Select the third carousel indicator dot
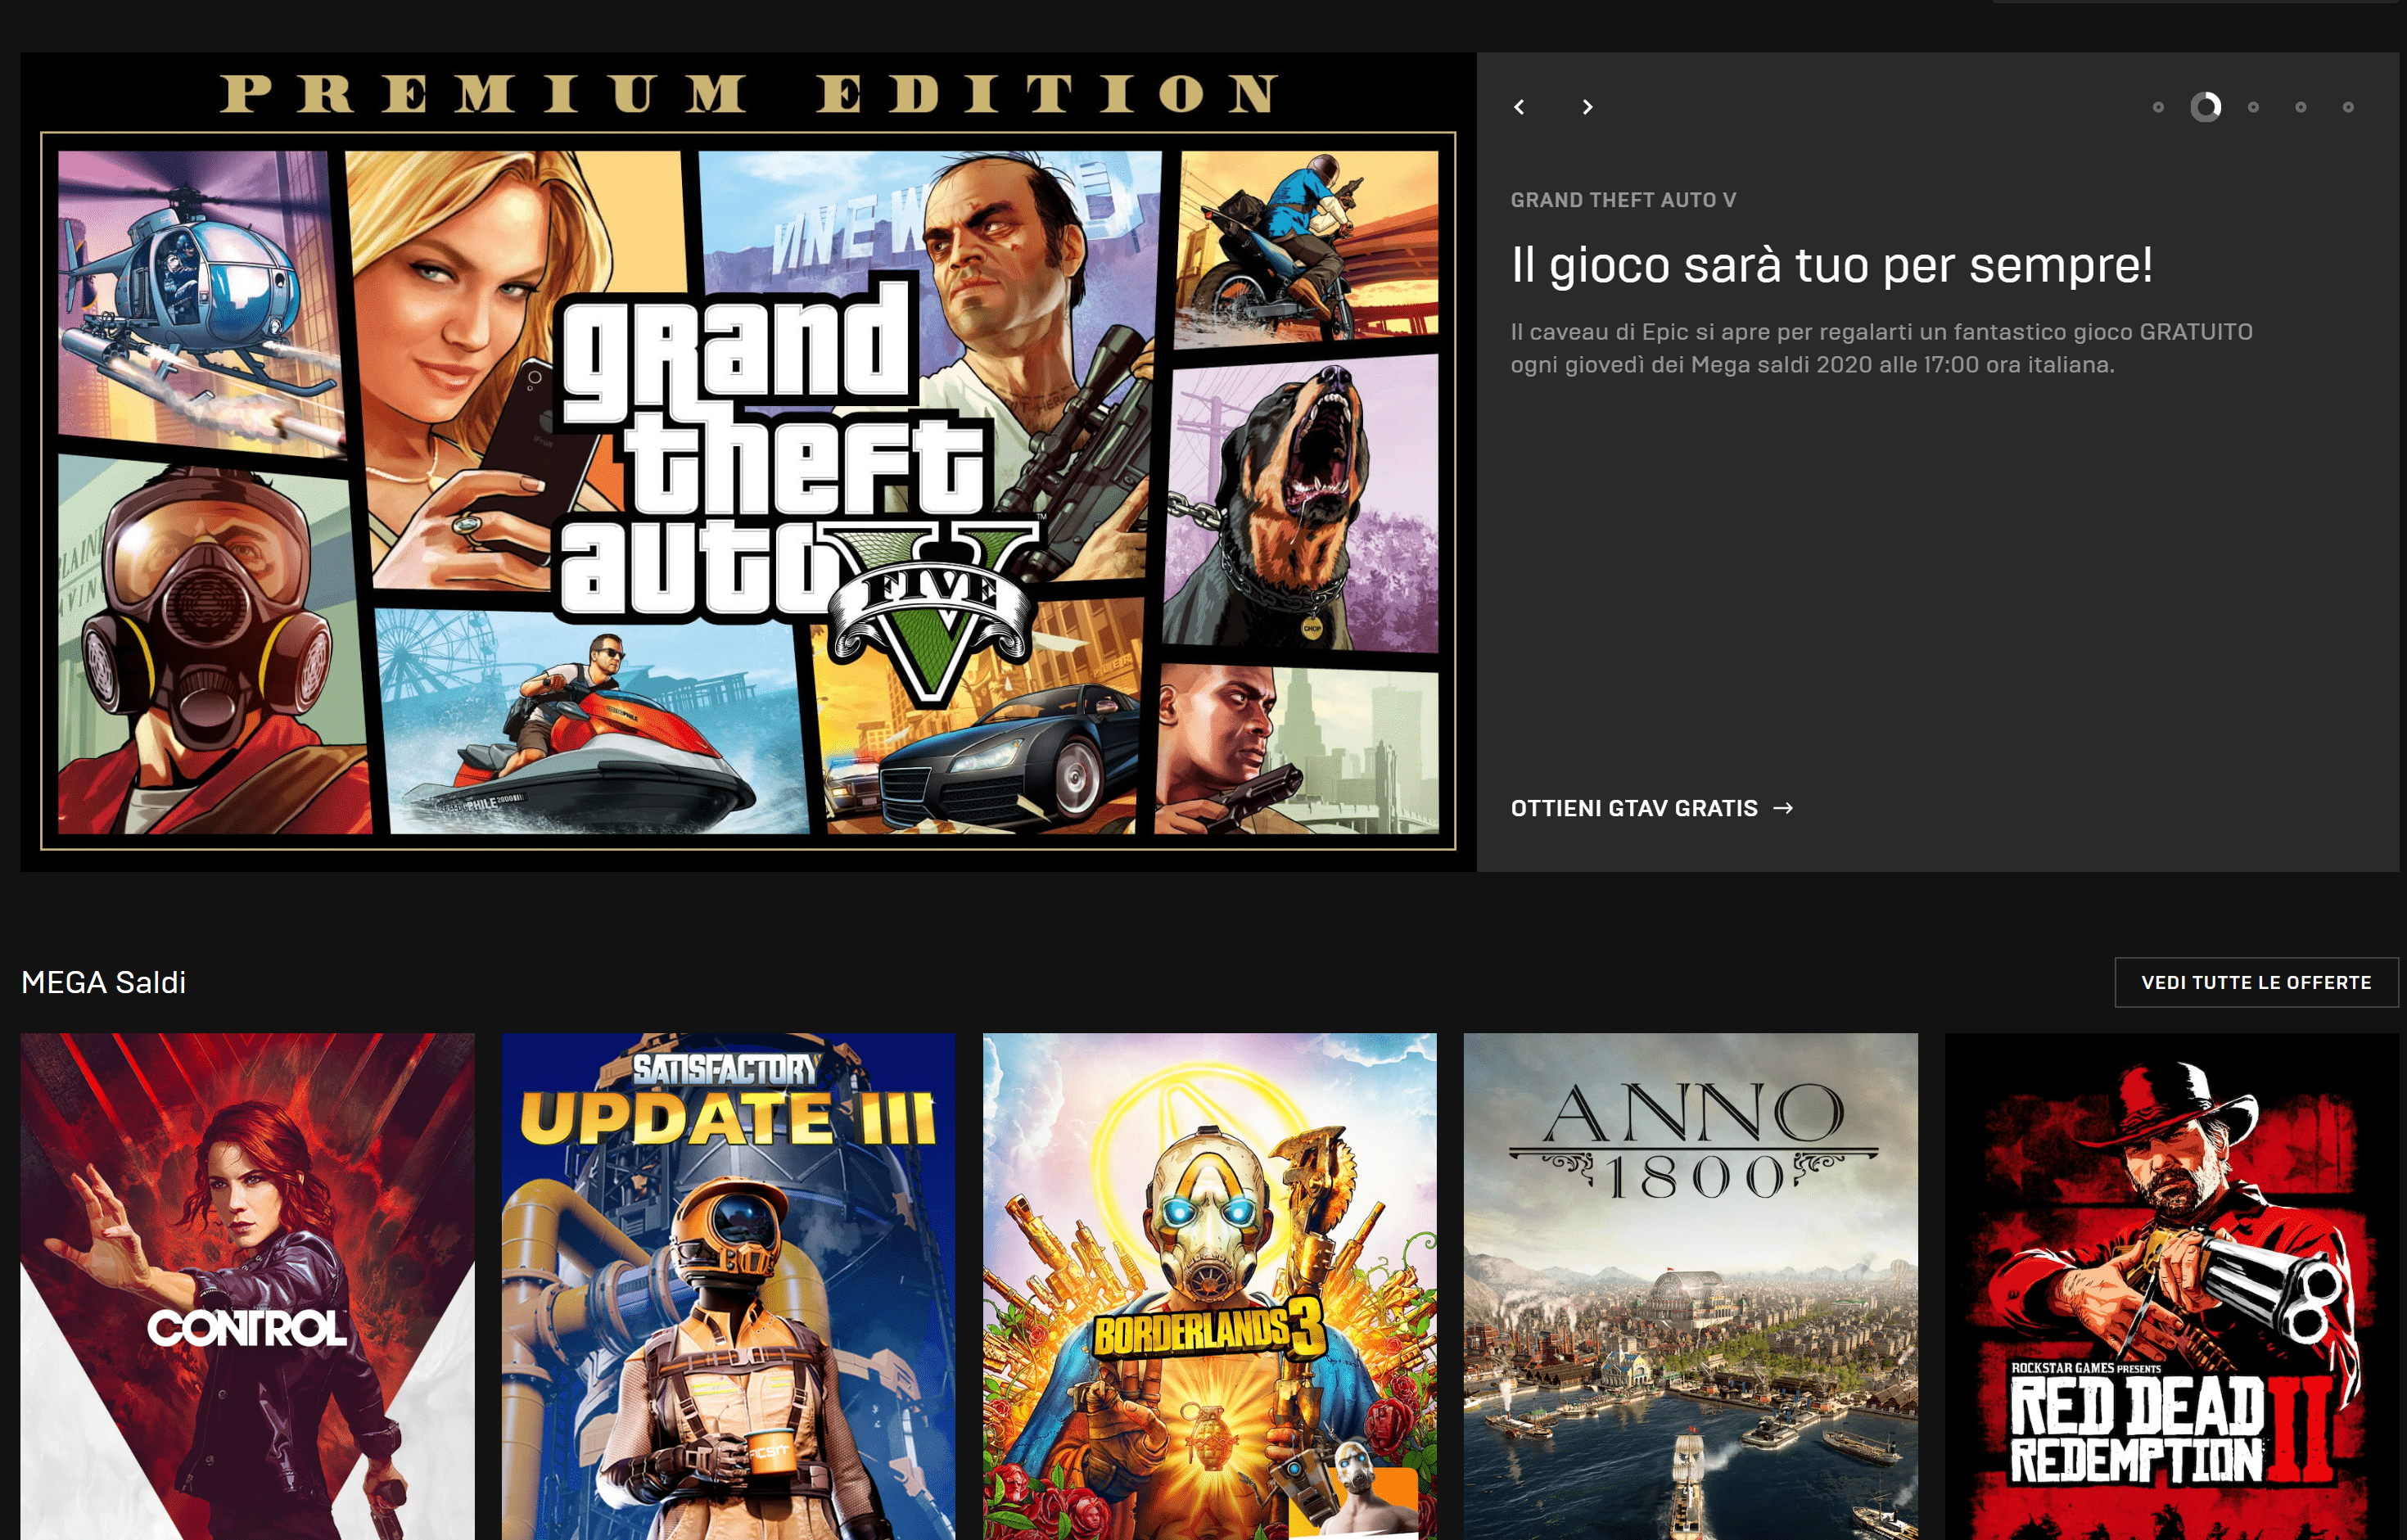 [x=2253, y=107]
